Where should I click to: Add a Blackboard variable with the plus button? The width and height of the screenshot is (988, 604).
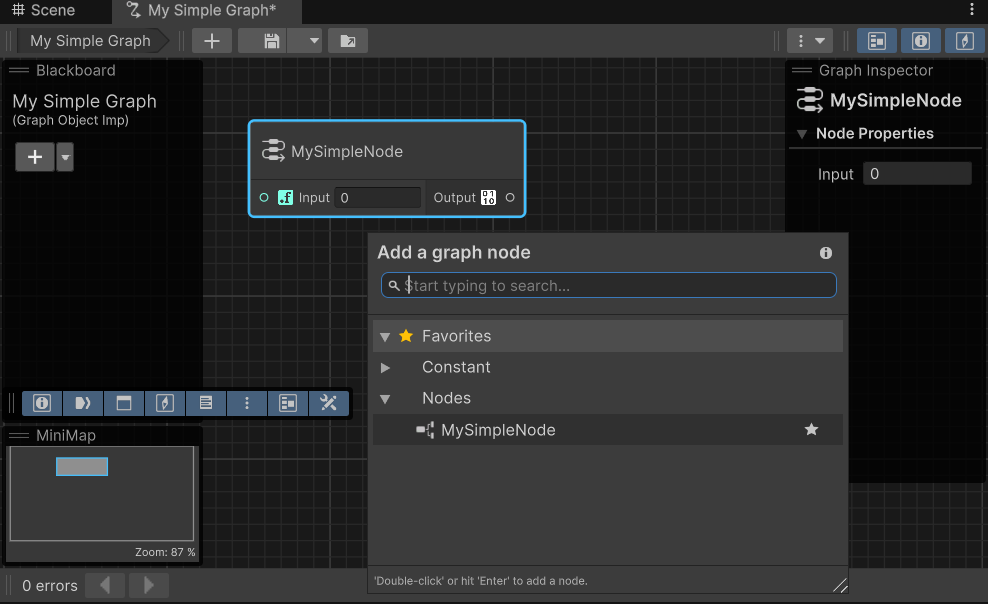[x=34, y=157]
